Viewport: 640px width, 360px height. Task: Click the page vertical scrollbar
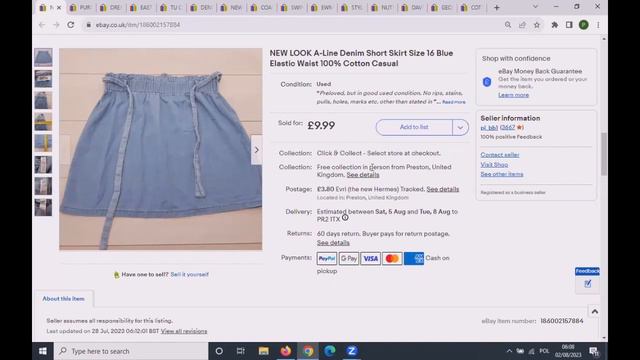click(604, 154)
